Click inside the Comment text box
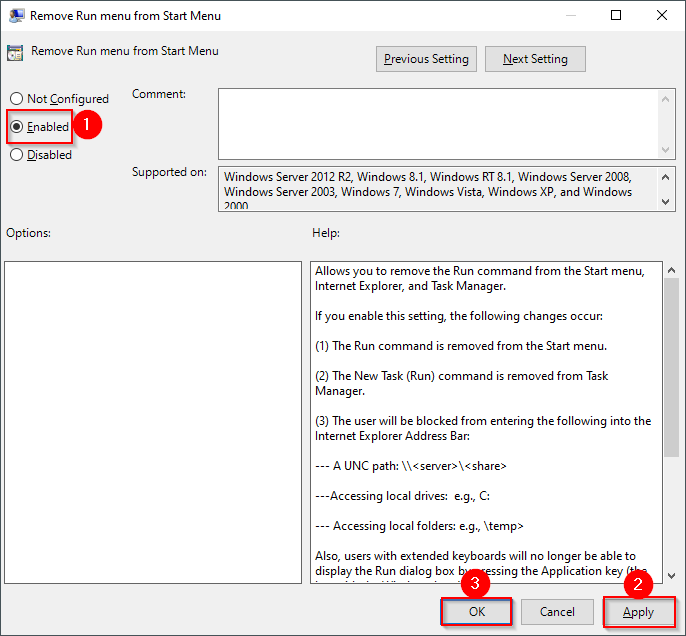 point(438,122)
